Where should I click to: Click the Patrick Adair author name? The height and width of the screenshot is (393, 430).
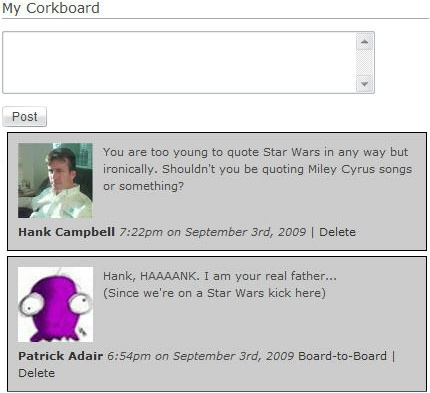point(60,356)
